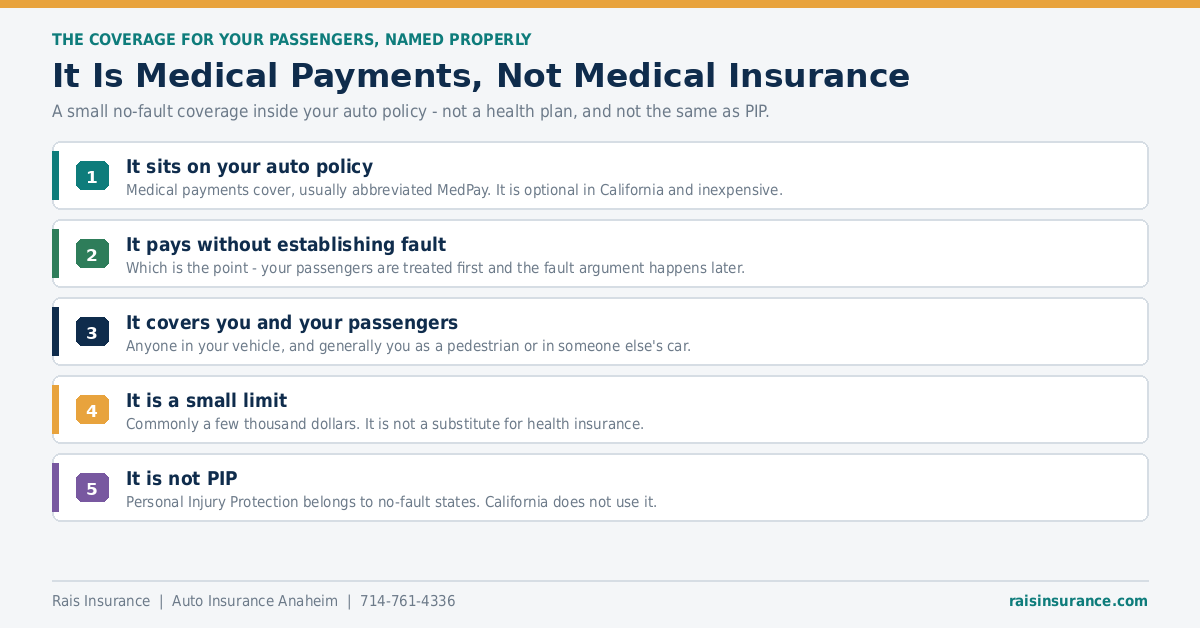
Task: Select the 'It covers you and your passengers' card
Action: click(600, 332)
